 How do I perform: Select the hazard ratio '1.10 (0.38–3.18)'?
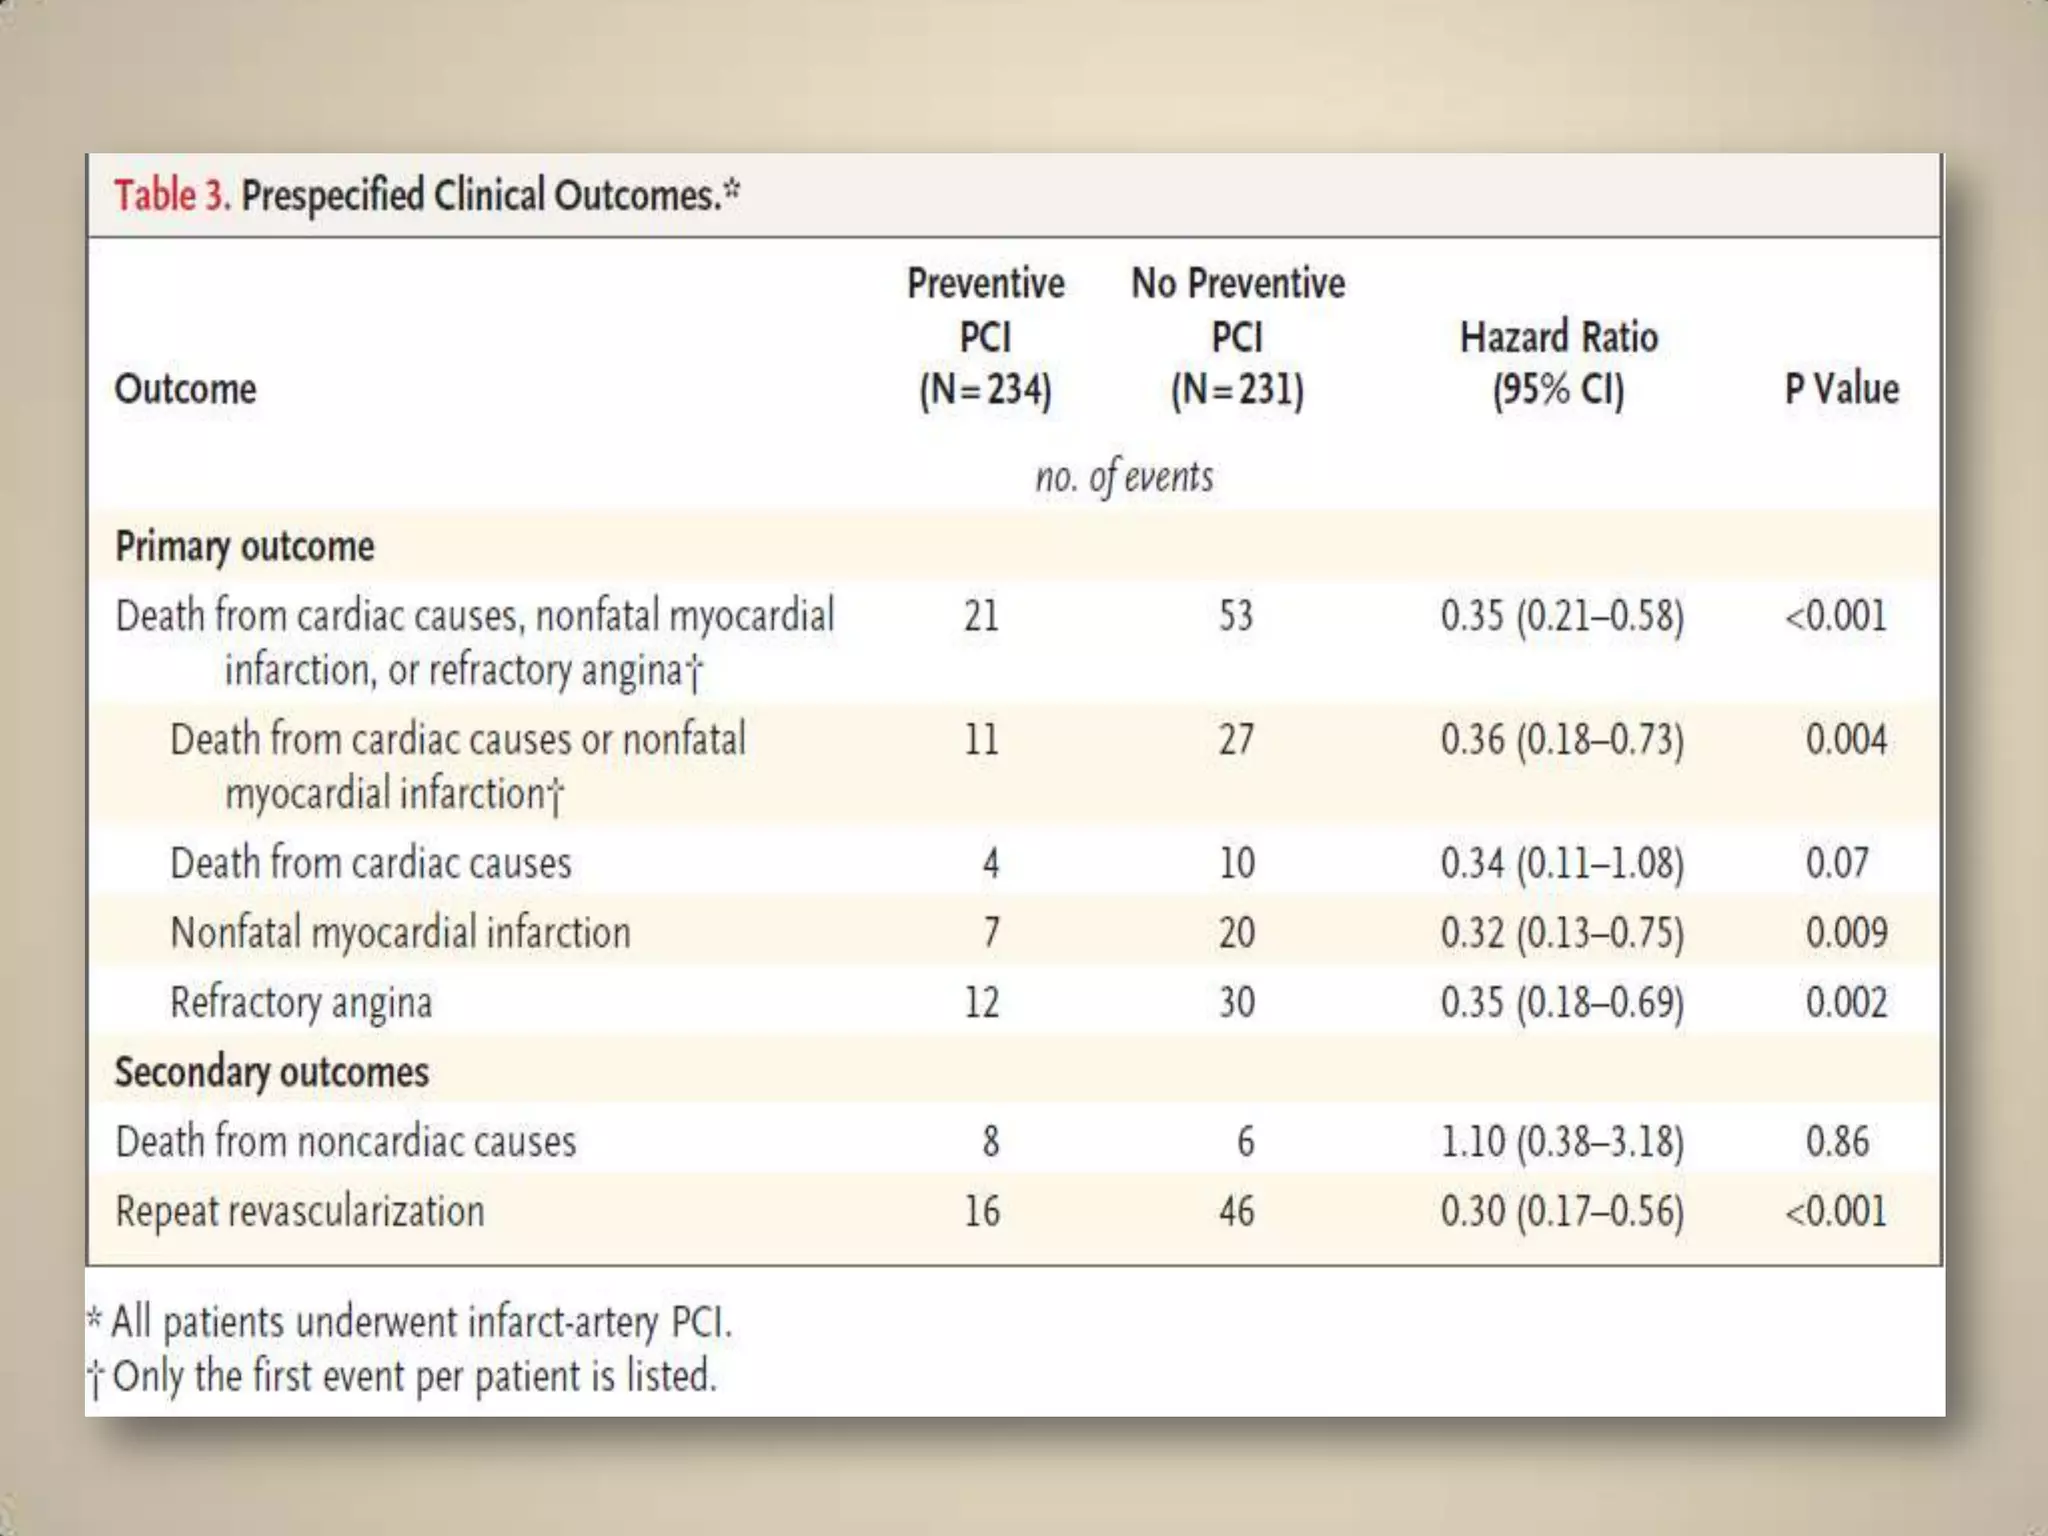(x=1562, y=1141)
